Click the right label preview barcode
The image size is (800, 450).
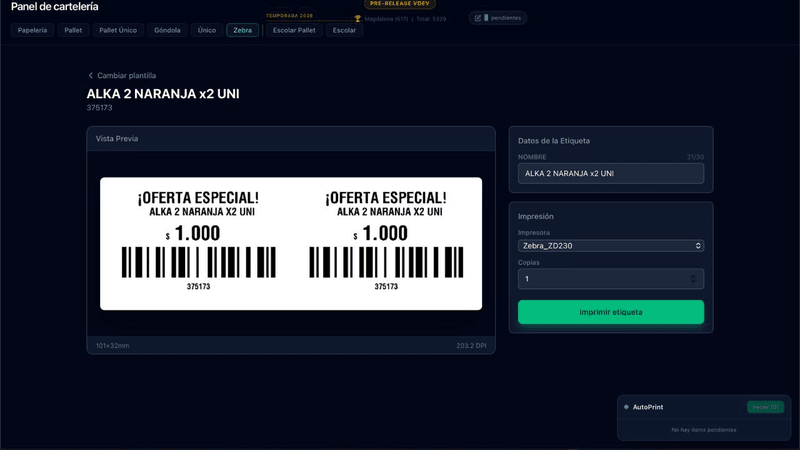tap(386, 262)
